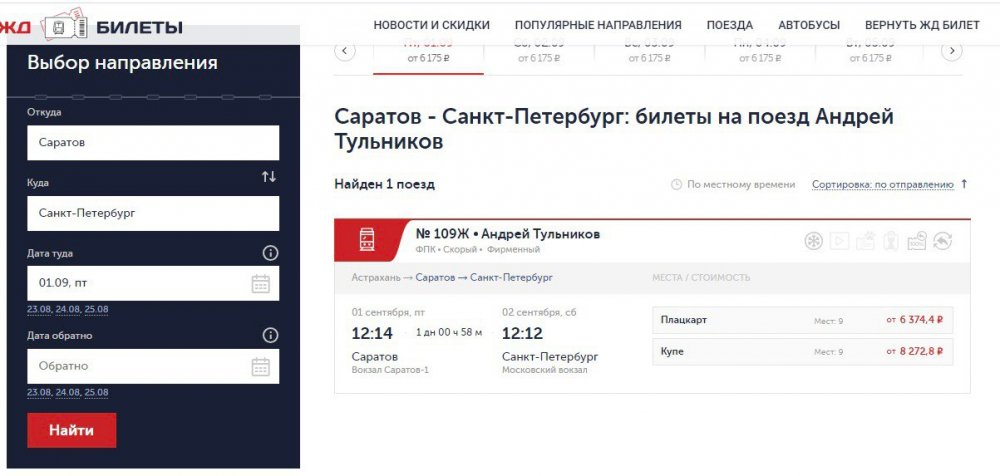Viewport: 1000px width, 476px height.
Task: Click the Куда field with Санкт-Петербург
Action: click(153, 213)
